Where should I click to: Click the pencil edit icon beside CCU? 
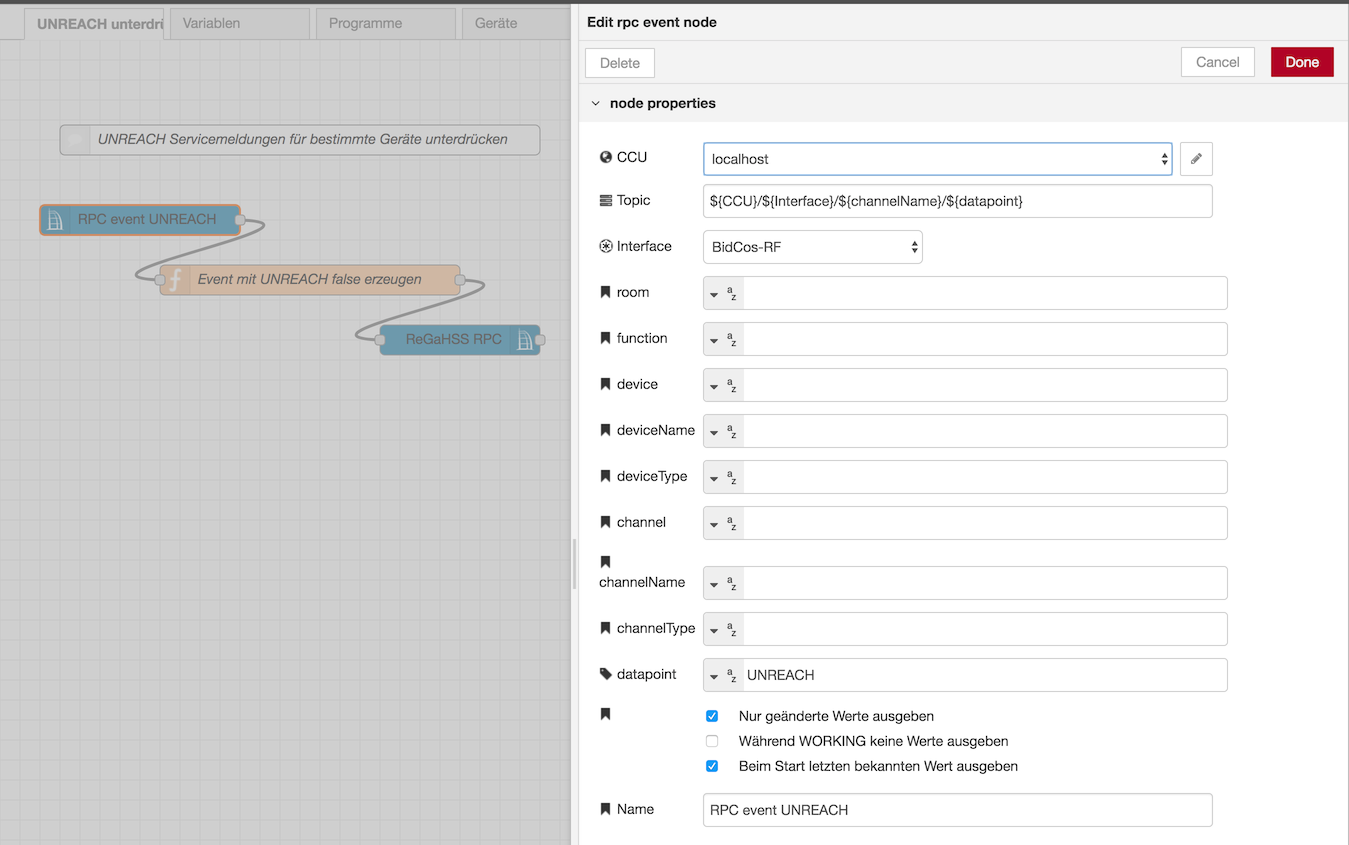coord(1196,159)
